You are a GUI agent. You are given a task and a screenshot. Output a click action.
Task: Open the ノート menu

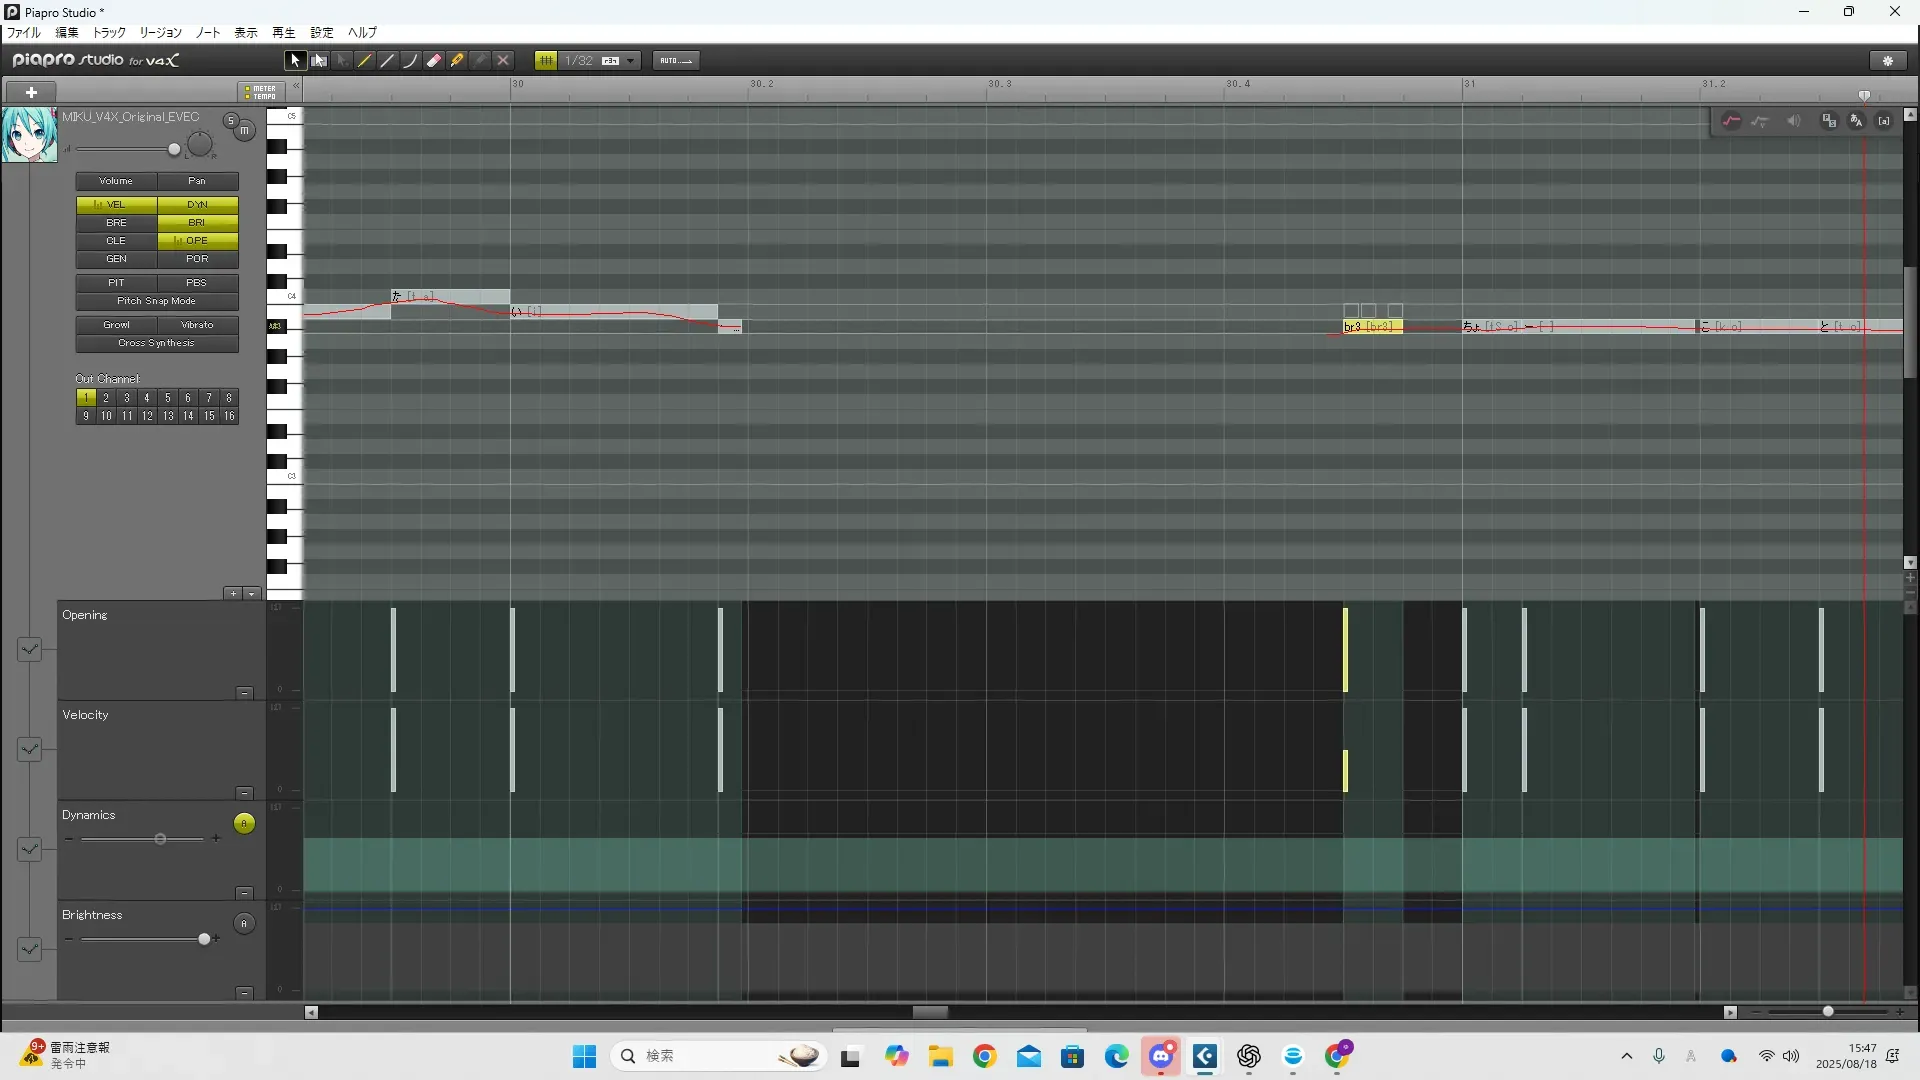click(208, 33)
